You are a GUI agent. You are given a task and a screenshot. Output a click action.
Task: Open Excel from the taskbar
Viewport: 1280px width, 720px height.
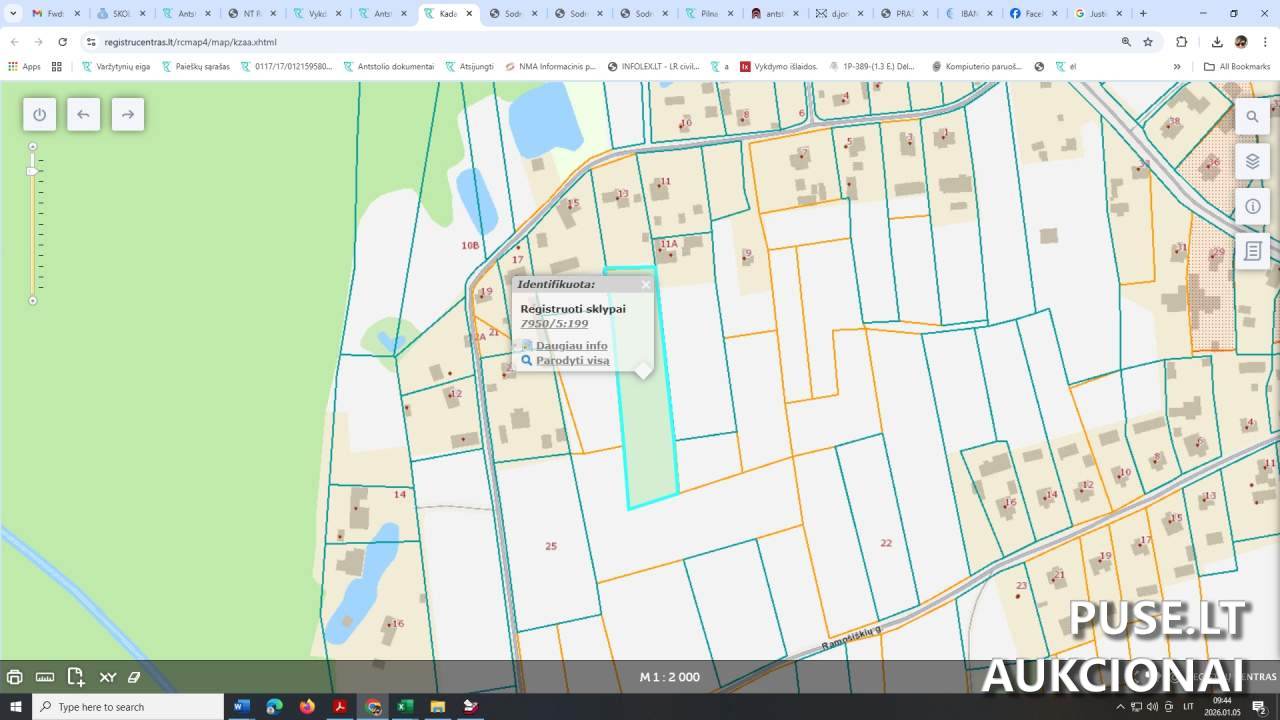pos(405,707)
